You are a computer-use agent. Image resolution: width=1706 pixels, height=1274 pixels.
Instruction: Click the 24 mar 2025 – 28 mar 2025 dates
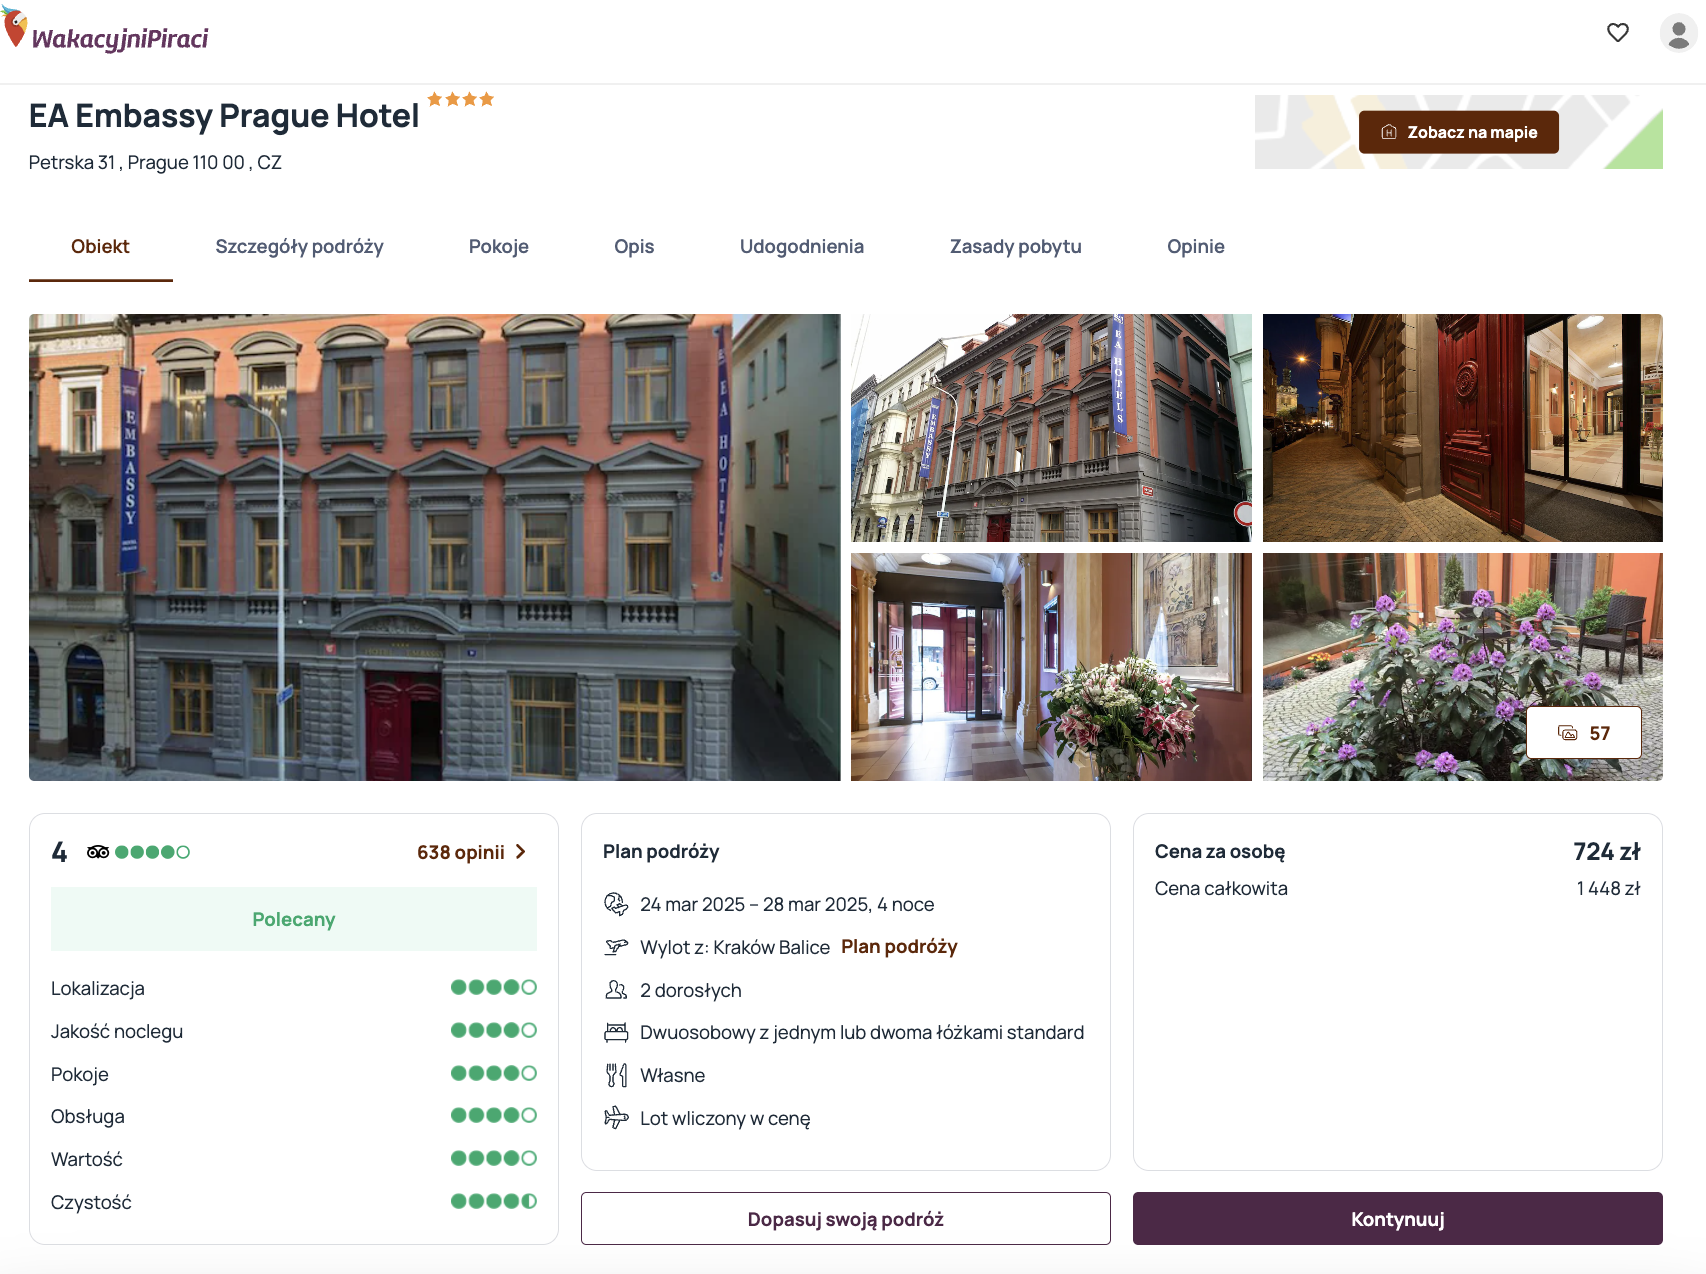tap(787, 904)
